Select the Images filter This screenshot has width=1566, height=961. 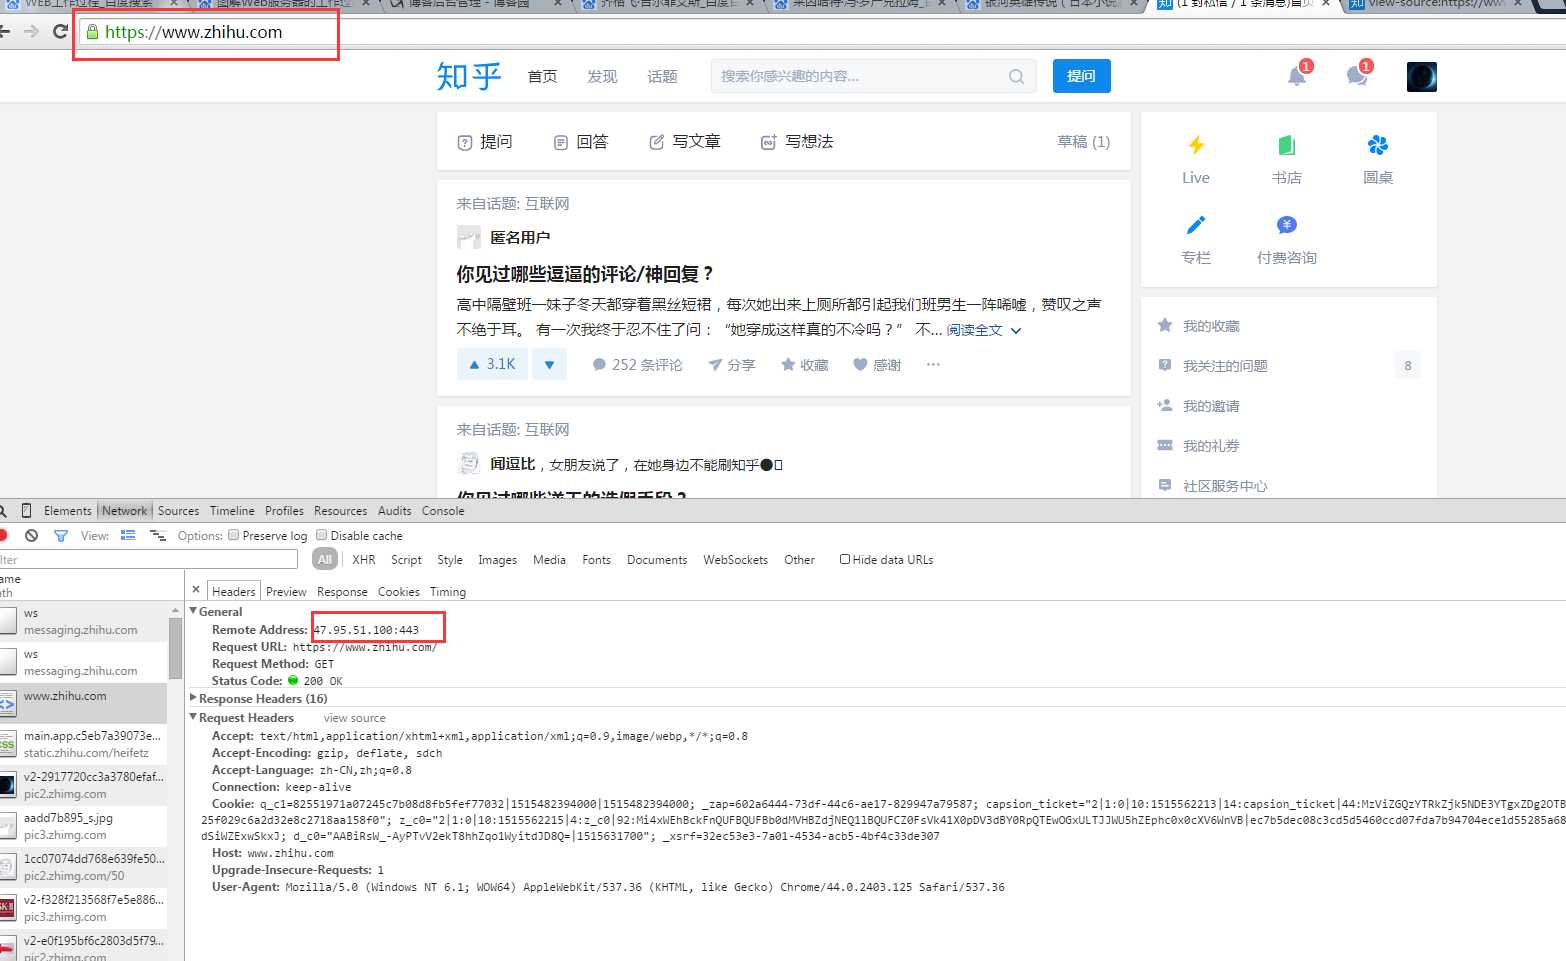(497, 560)
